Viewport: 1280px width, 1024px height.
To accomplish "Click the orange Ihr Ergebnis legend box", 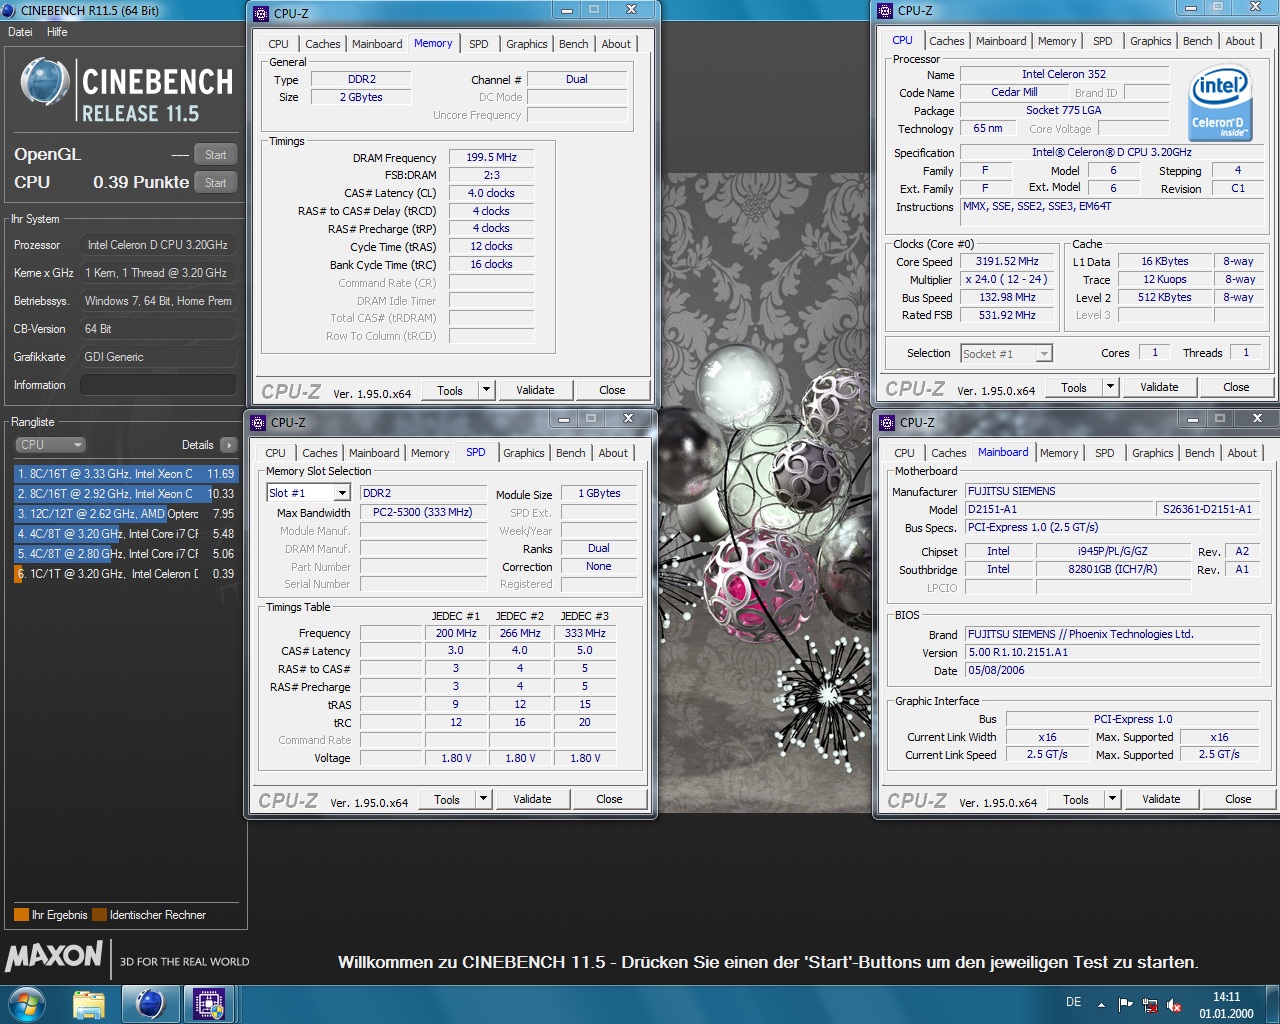I will click(x=21, y=914).
